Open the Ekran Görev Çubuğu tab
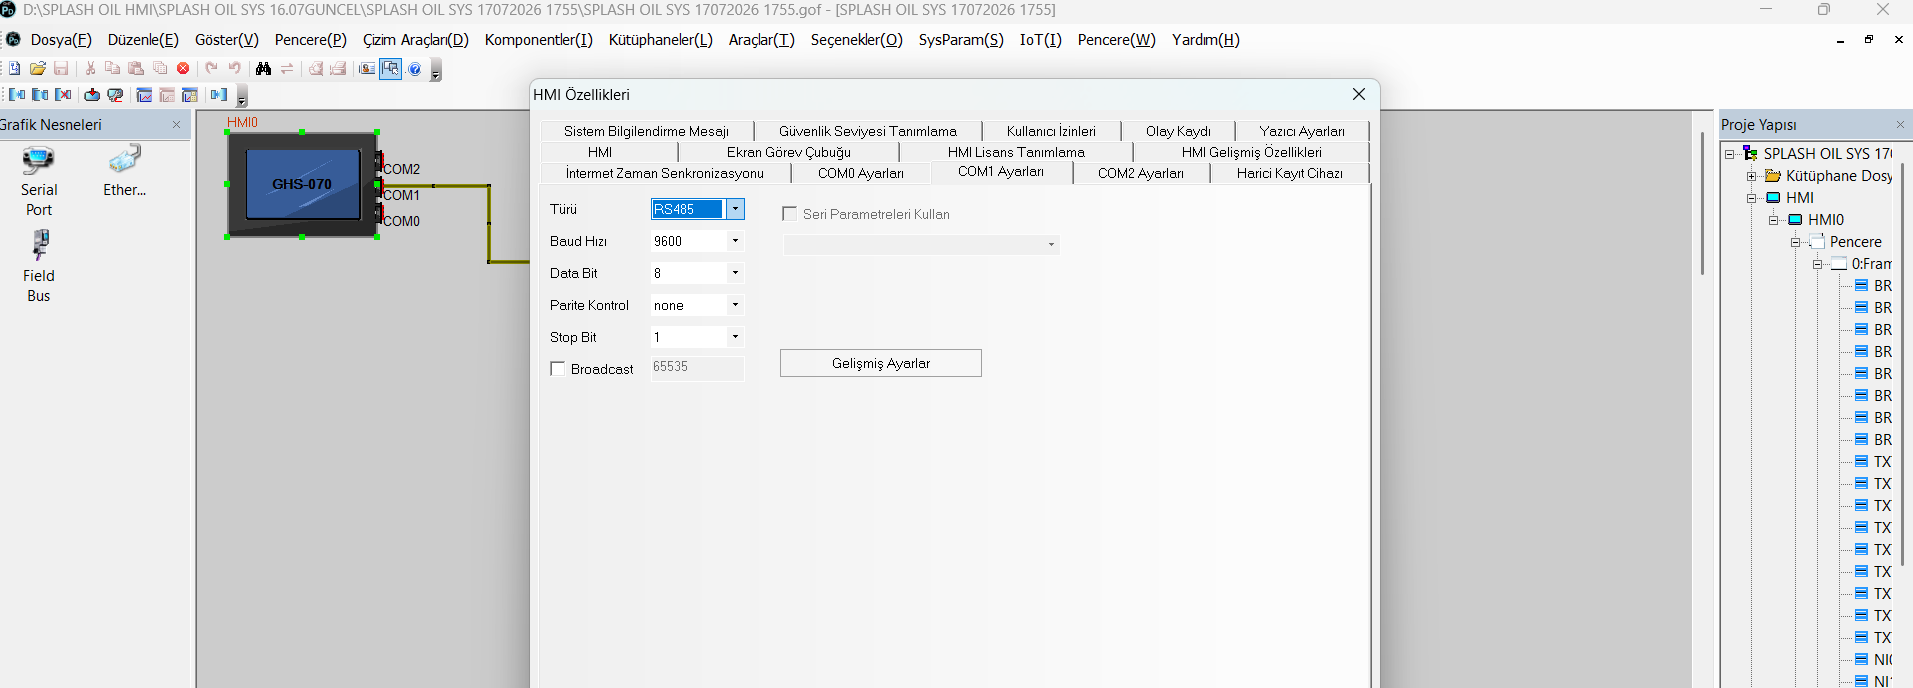This screenshot has width=1913, height=688. (789, 152)
